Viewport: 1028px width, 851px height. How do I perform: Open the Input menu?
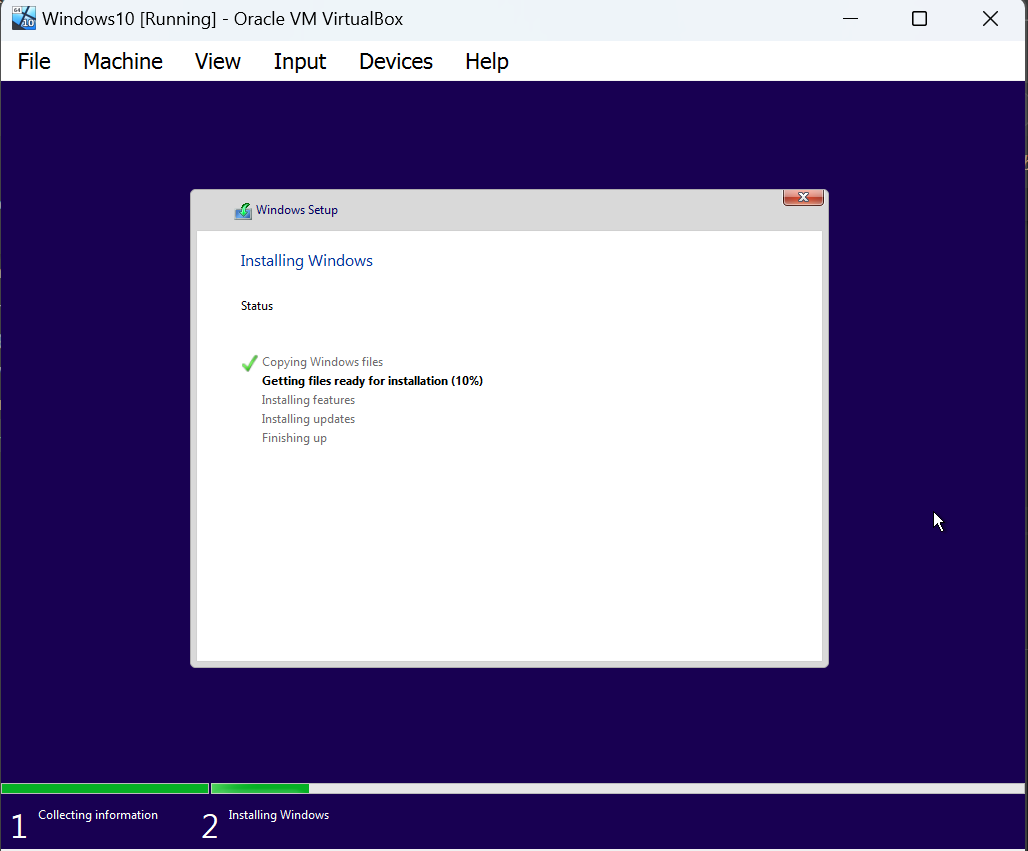tap(300, 62)
